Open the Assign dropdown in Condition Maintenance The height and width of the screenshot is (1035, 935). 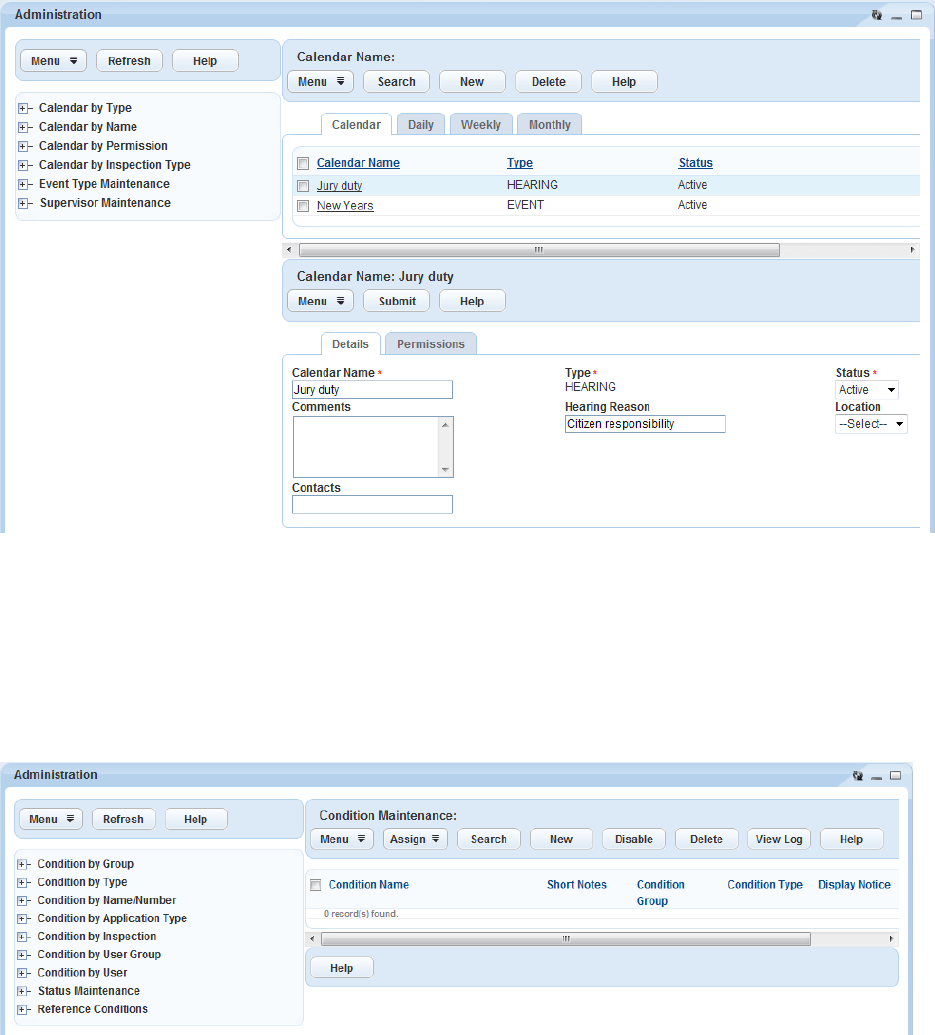[x=415, y=839]
